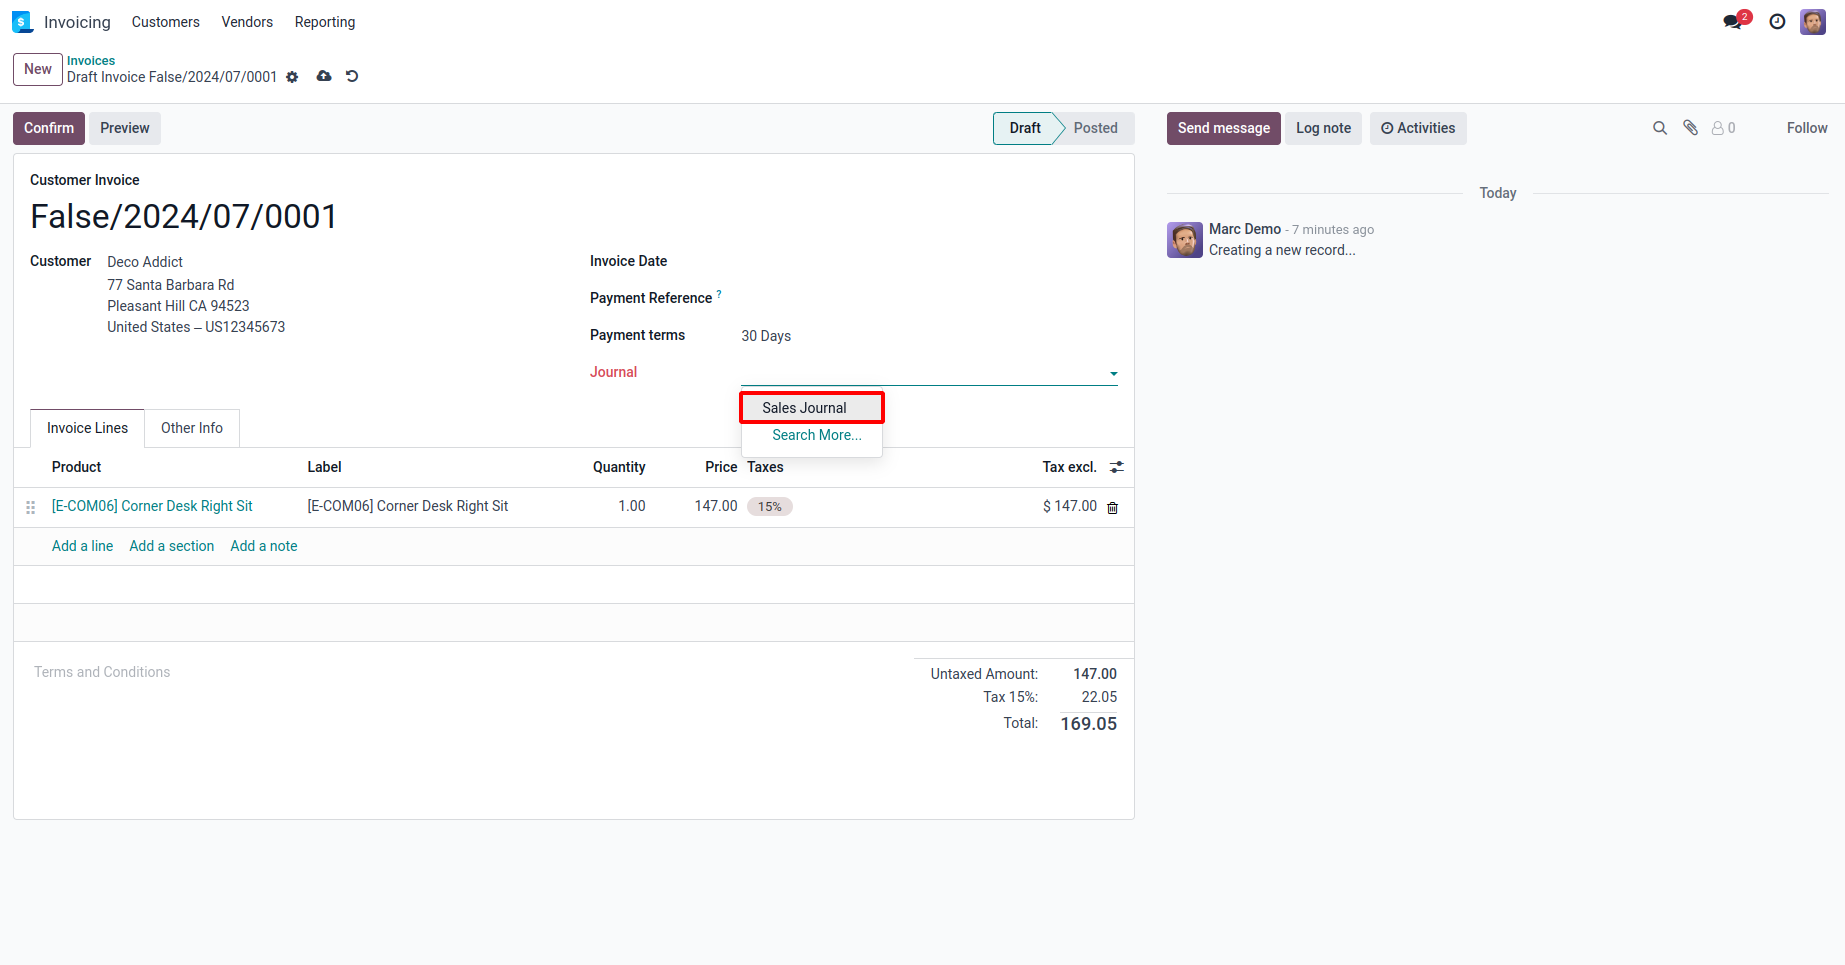Click the discard changes undo icon

[352, 76]
